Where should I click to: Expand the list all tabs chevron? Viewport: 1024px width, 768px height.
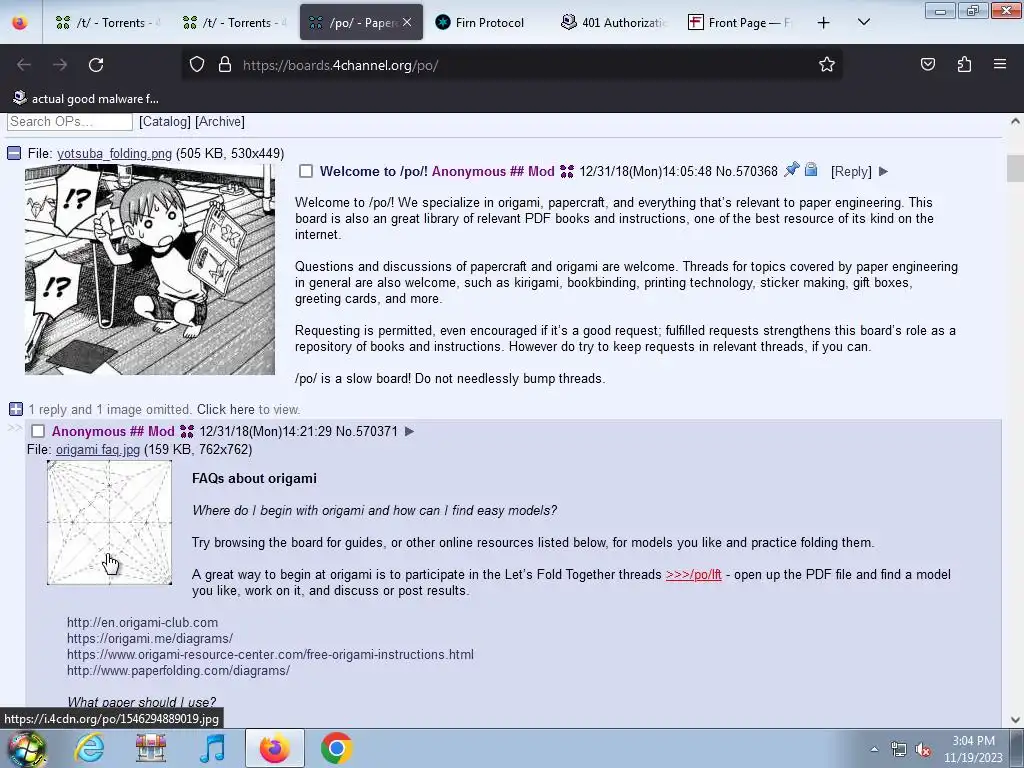click(x=863, y=22)
